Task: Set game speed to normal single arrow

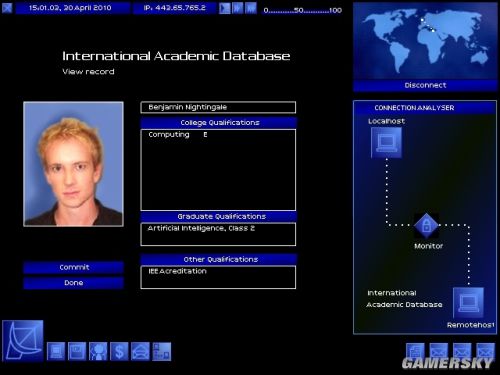Action: point(225,8)
